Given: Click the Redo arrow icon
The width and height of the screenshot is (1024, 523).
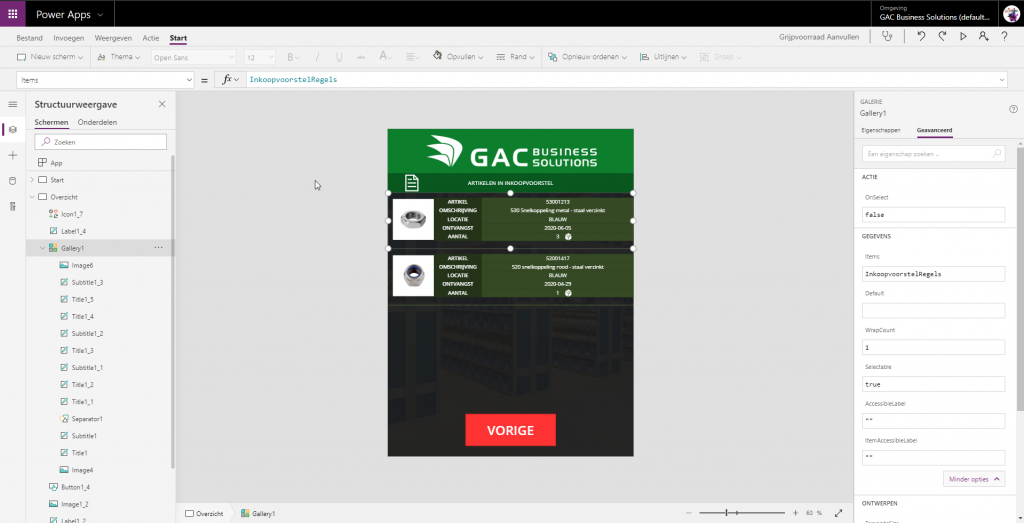Looking at the screenshot, I should click(942, 37).
